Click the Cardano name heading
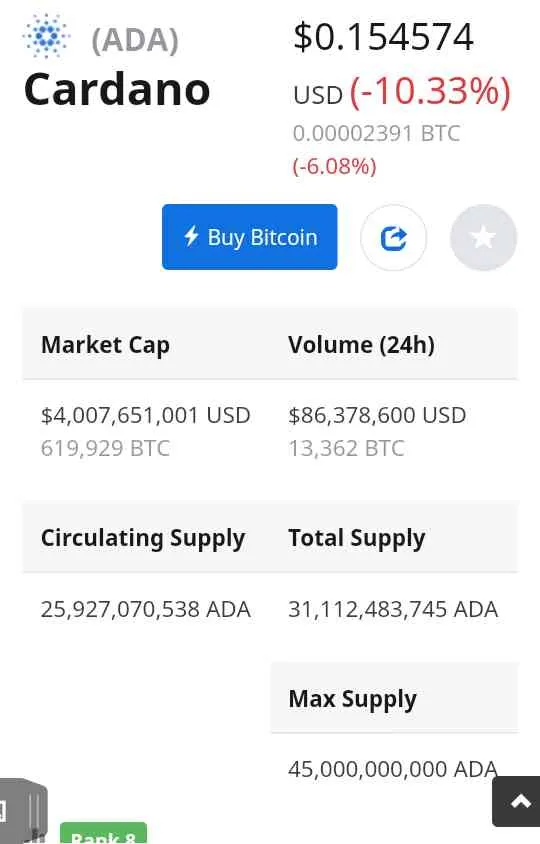 (117, 89)
